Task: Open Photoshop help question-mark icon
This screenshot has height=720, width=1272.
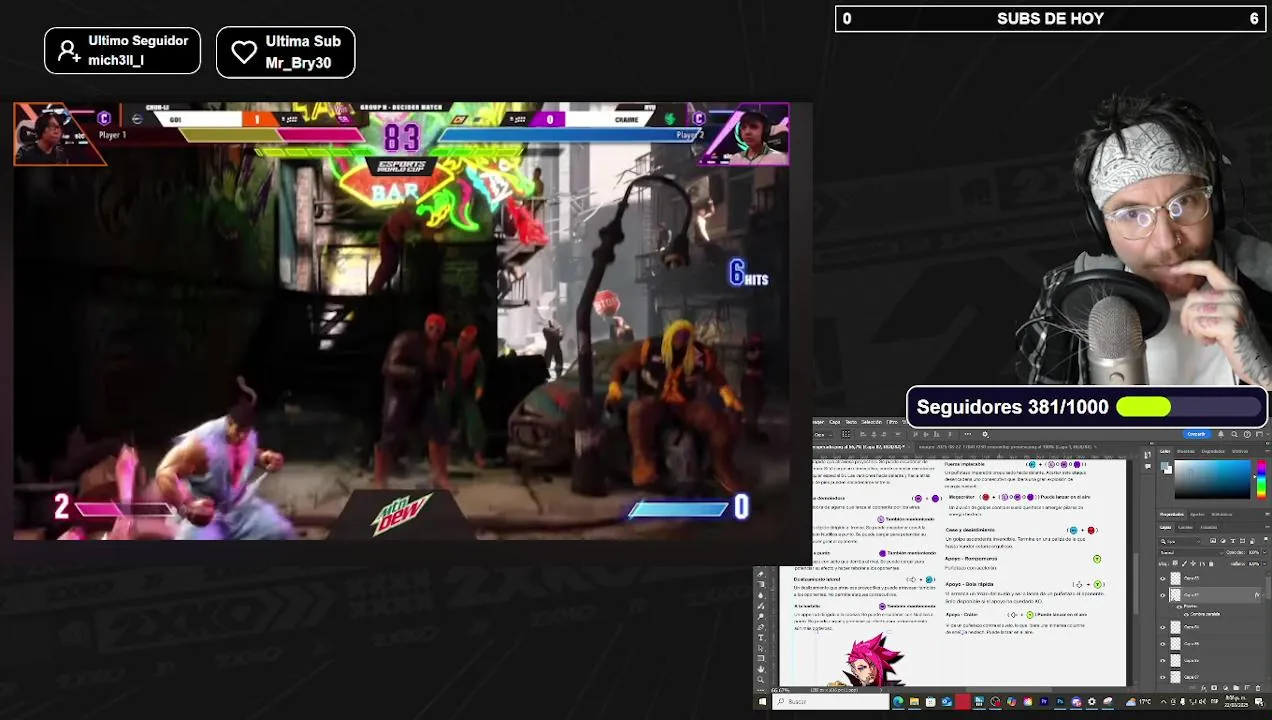Action: coord(1247,434)
